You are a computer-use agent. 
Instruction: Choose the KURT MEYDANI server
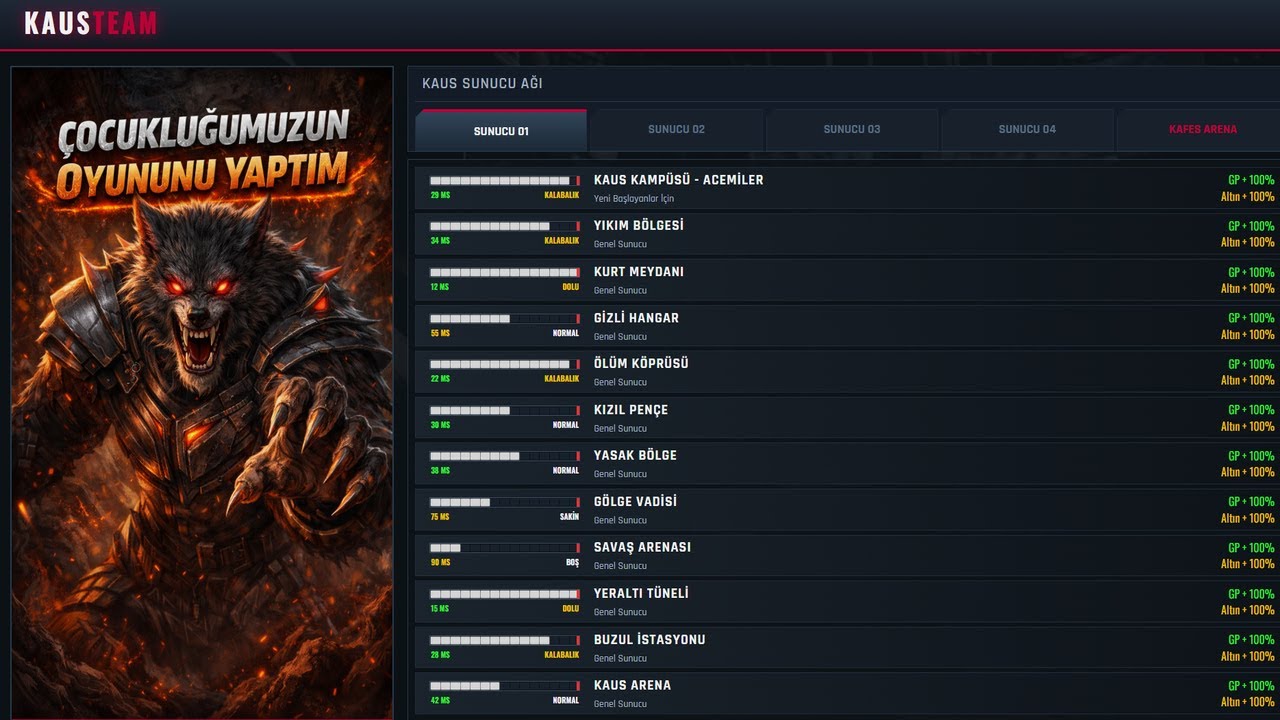click(x=847, y=280)
